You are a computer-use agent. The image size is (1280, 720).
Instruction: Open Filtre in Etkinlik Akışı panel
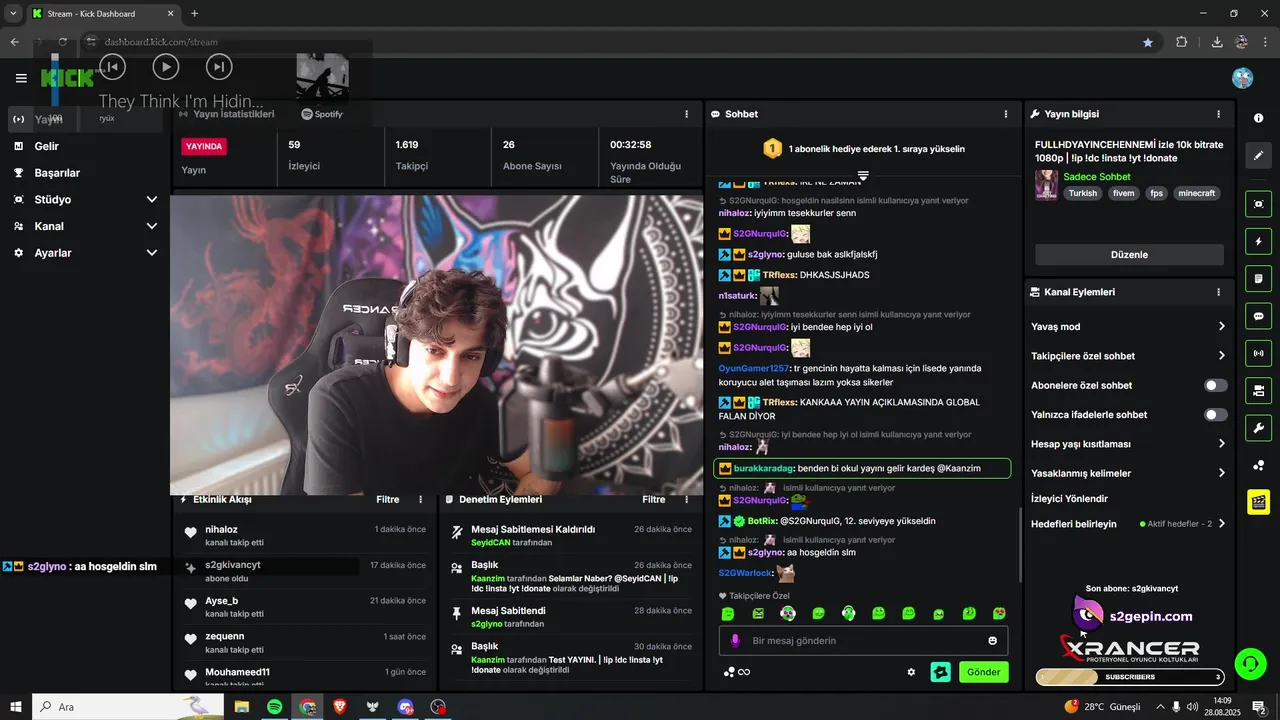tap(388, 499)
